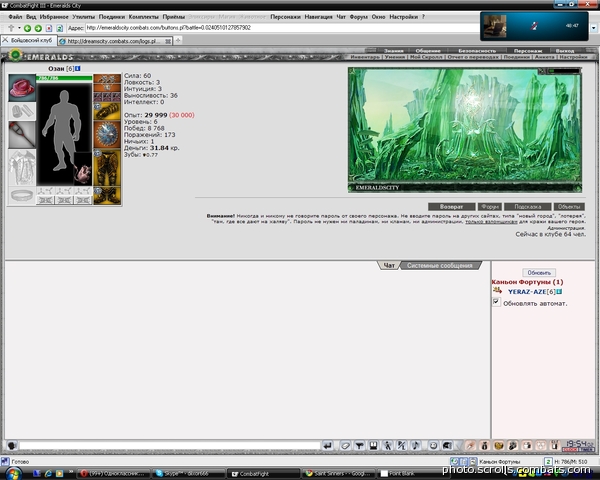Open the Мой Скролл link

[426, 57]
